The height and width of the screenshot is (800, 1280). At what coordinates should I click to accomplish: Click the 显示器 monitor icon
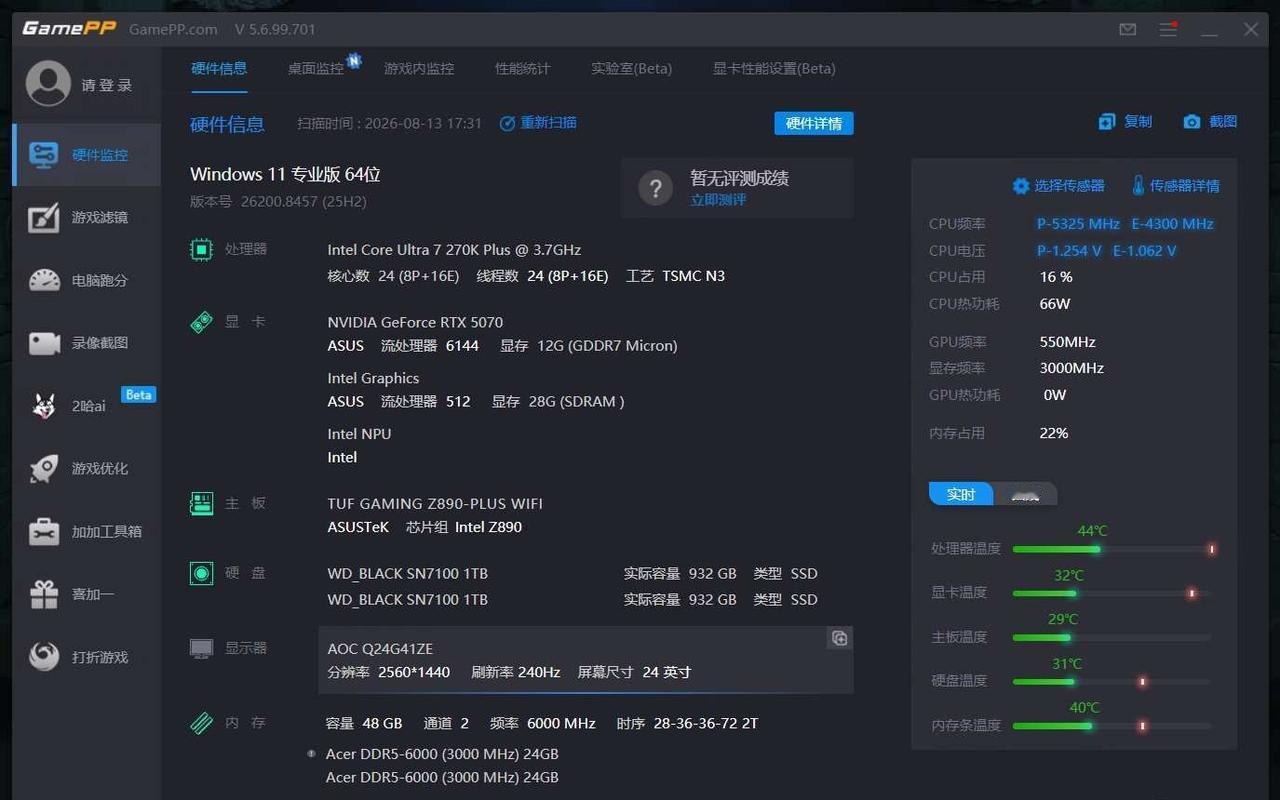[201, 648]
